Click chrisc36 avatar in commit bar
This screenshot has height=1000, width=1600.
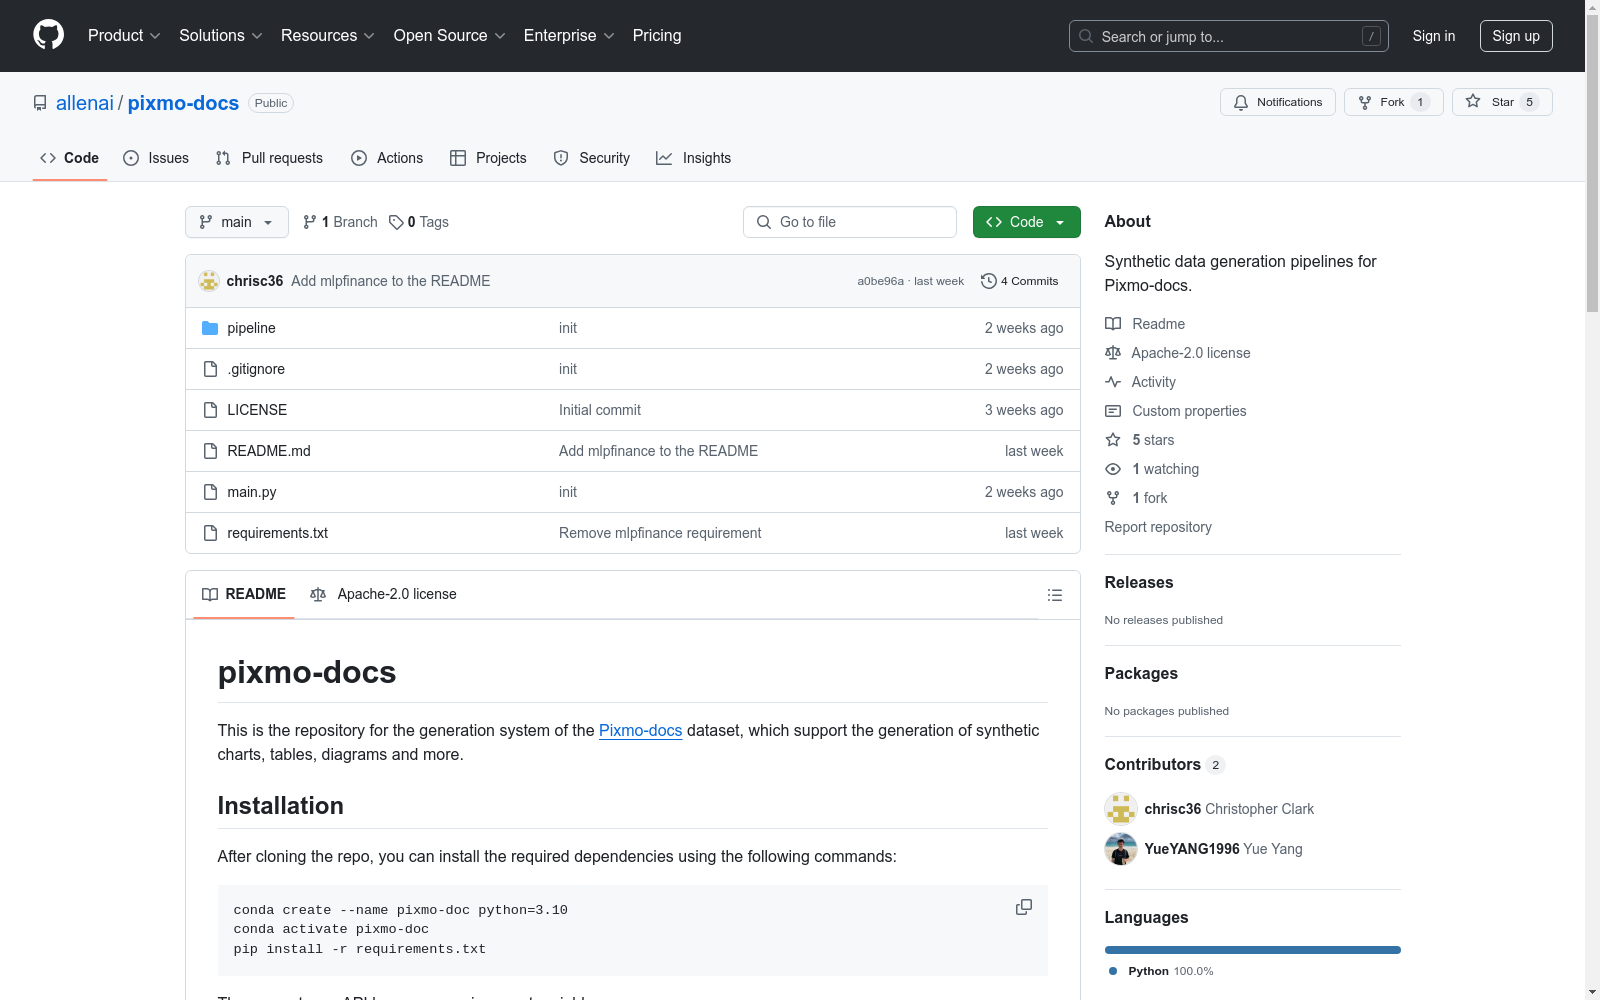coord(209,281)
